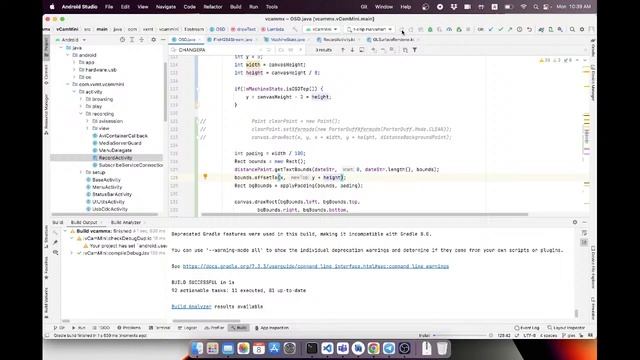Open the Logcat tool window

click(187, 328)
